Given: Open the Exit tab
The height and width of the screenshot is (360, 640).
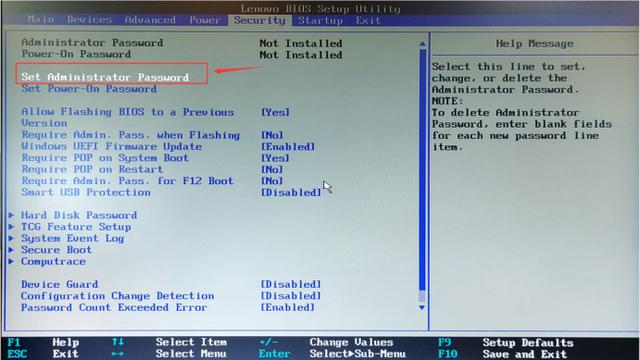Looking at the screenshot, I should tap(368, 20).
